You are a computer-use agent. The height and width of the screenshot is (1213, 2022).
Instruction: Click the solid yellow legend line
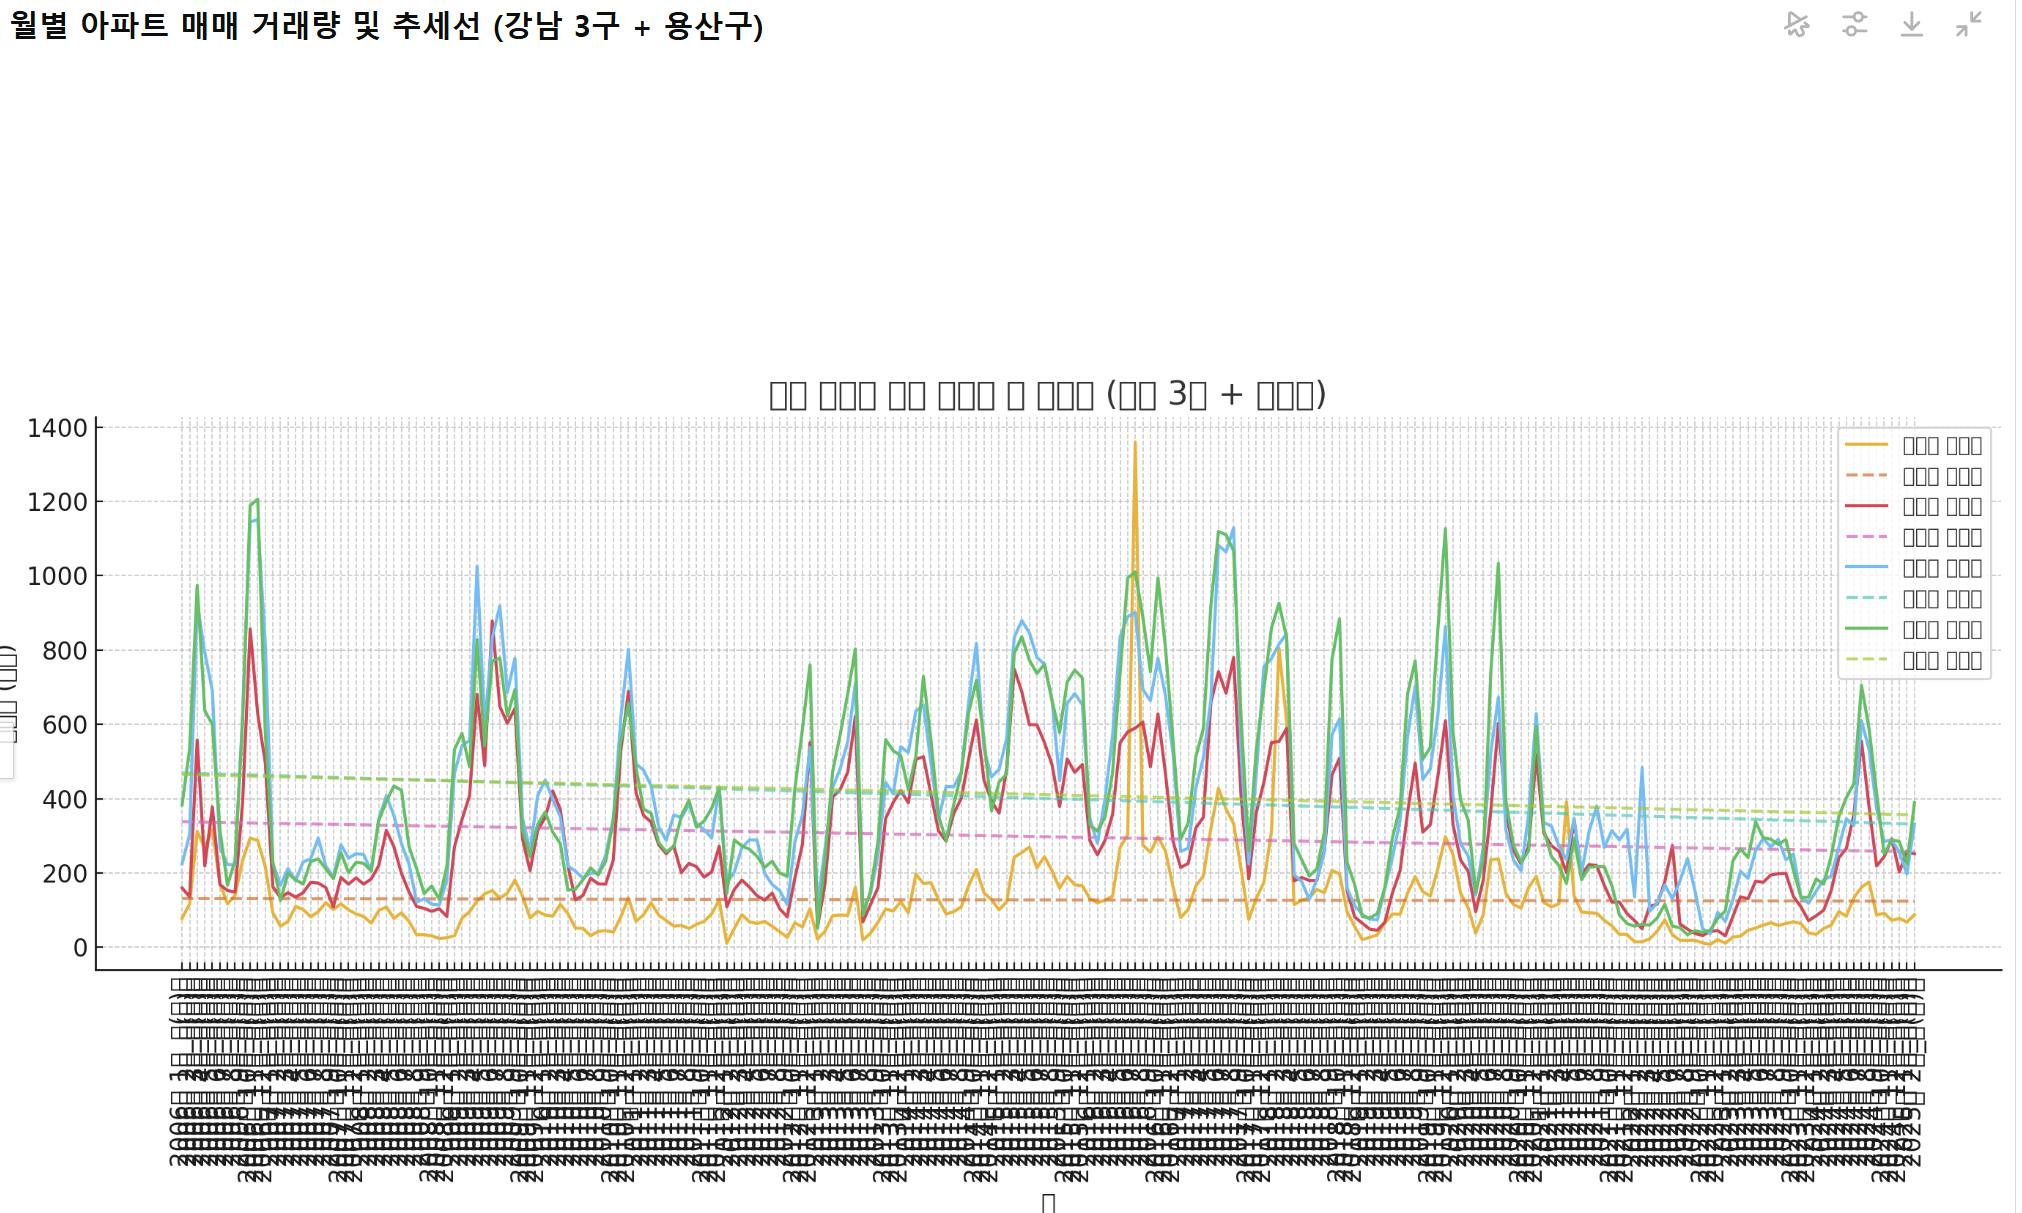click(1866, 445)
